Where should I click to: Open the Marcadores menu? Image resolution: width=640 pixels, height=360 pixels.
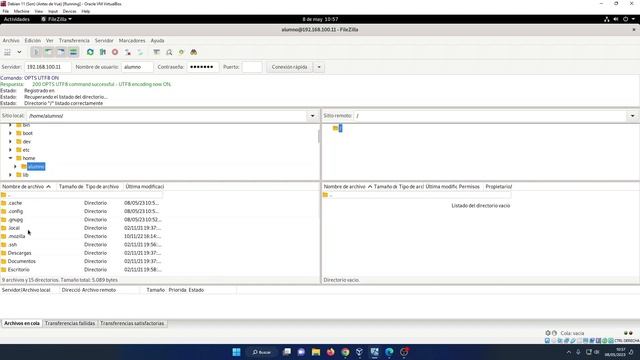132,40
